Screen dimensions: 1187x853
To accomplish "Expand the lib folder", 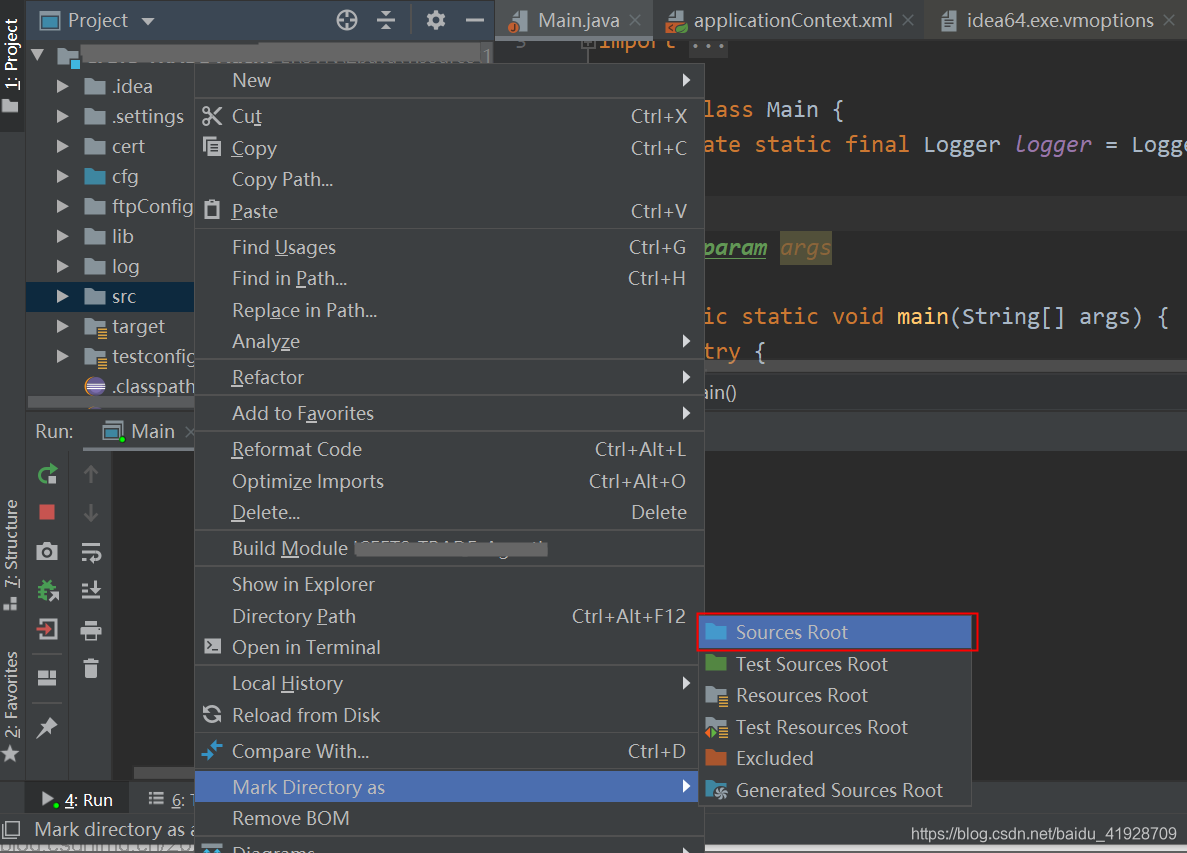I will click(x=60, y=236).
